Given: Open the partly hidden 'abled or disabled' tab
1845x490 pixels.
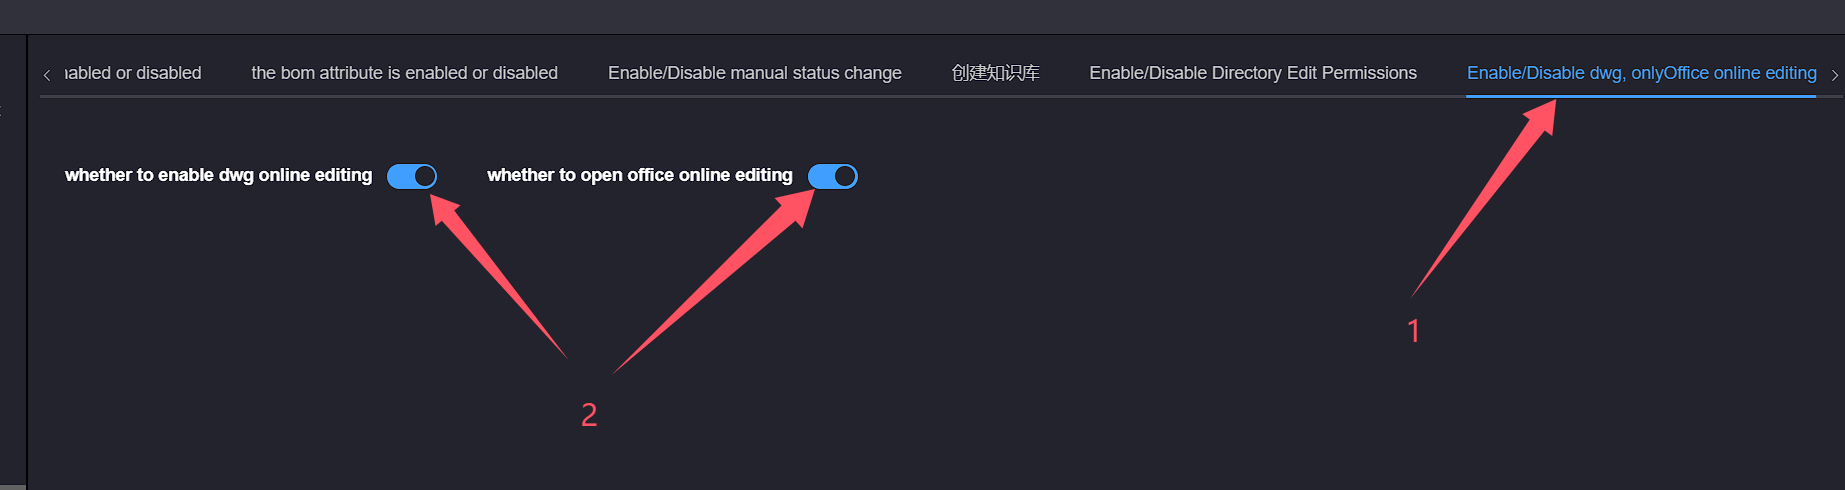Looking at the screenshot, I should (x=133, y=73).
